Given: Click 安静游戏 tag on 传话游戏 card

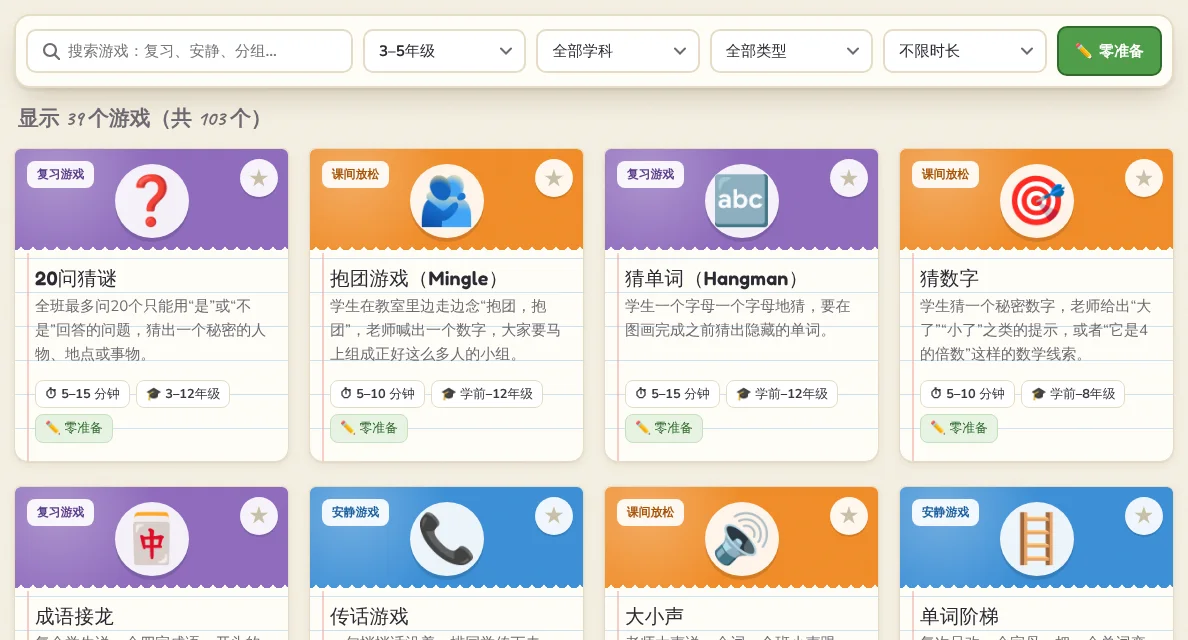Looking at the screenshot, I should 355,512.
